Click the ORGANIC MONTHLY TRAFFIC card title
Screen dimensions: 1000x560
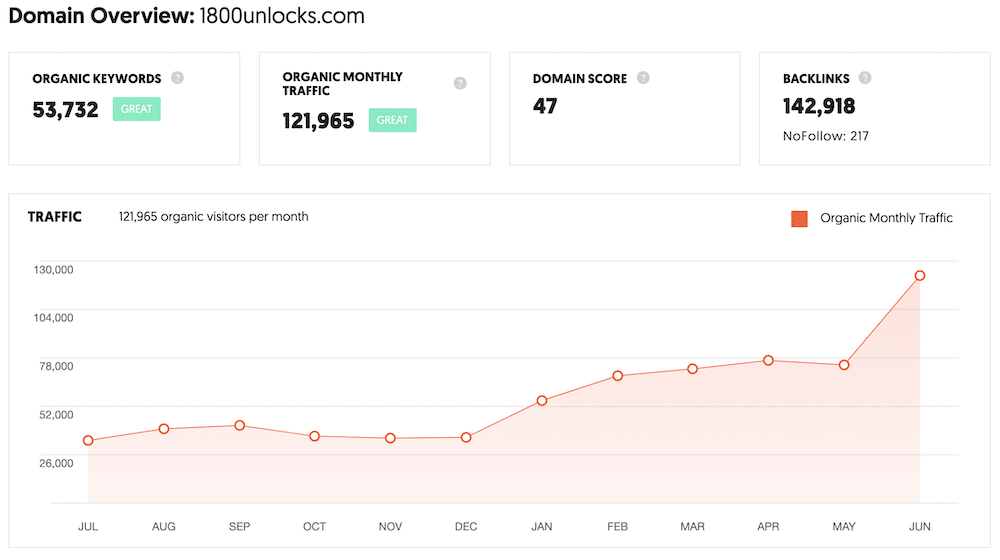[342, 84]
